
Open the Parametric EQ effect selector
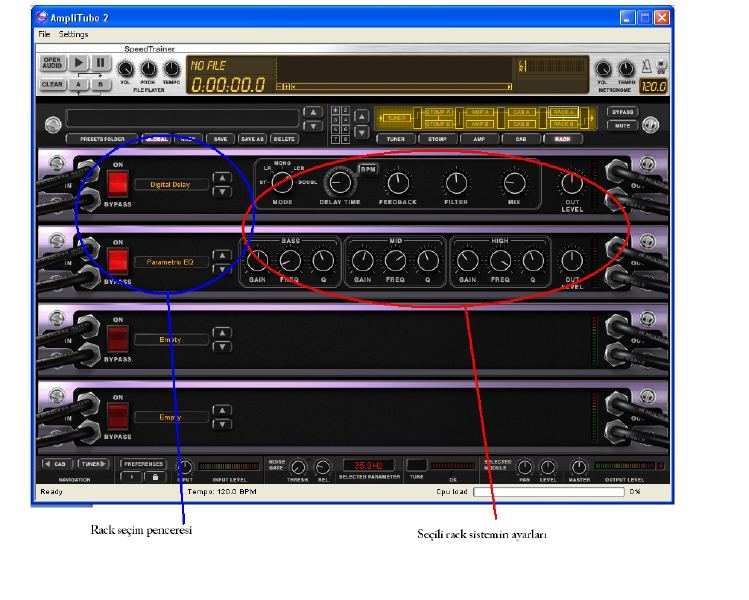(x=171, y=262)
